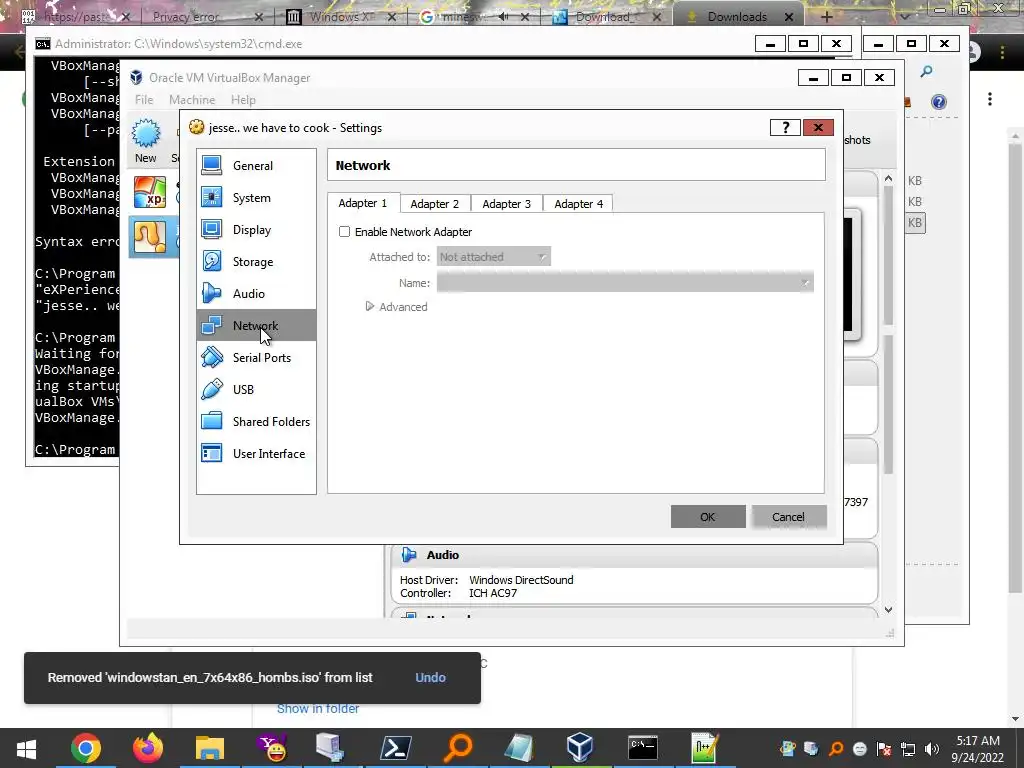Close the Downloads Chrome tab
The height and width of the screenshot is (768, 1024).
pos(789,16)
